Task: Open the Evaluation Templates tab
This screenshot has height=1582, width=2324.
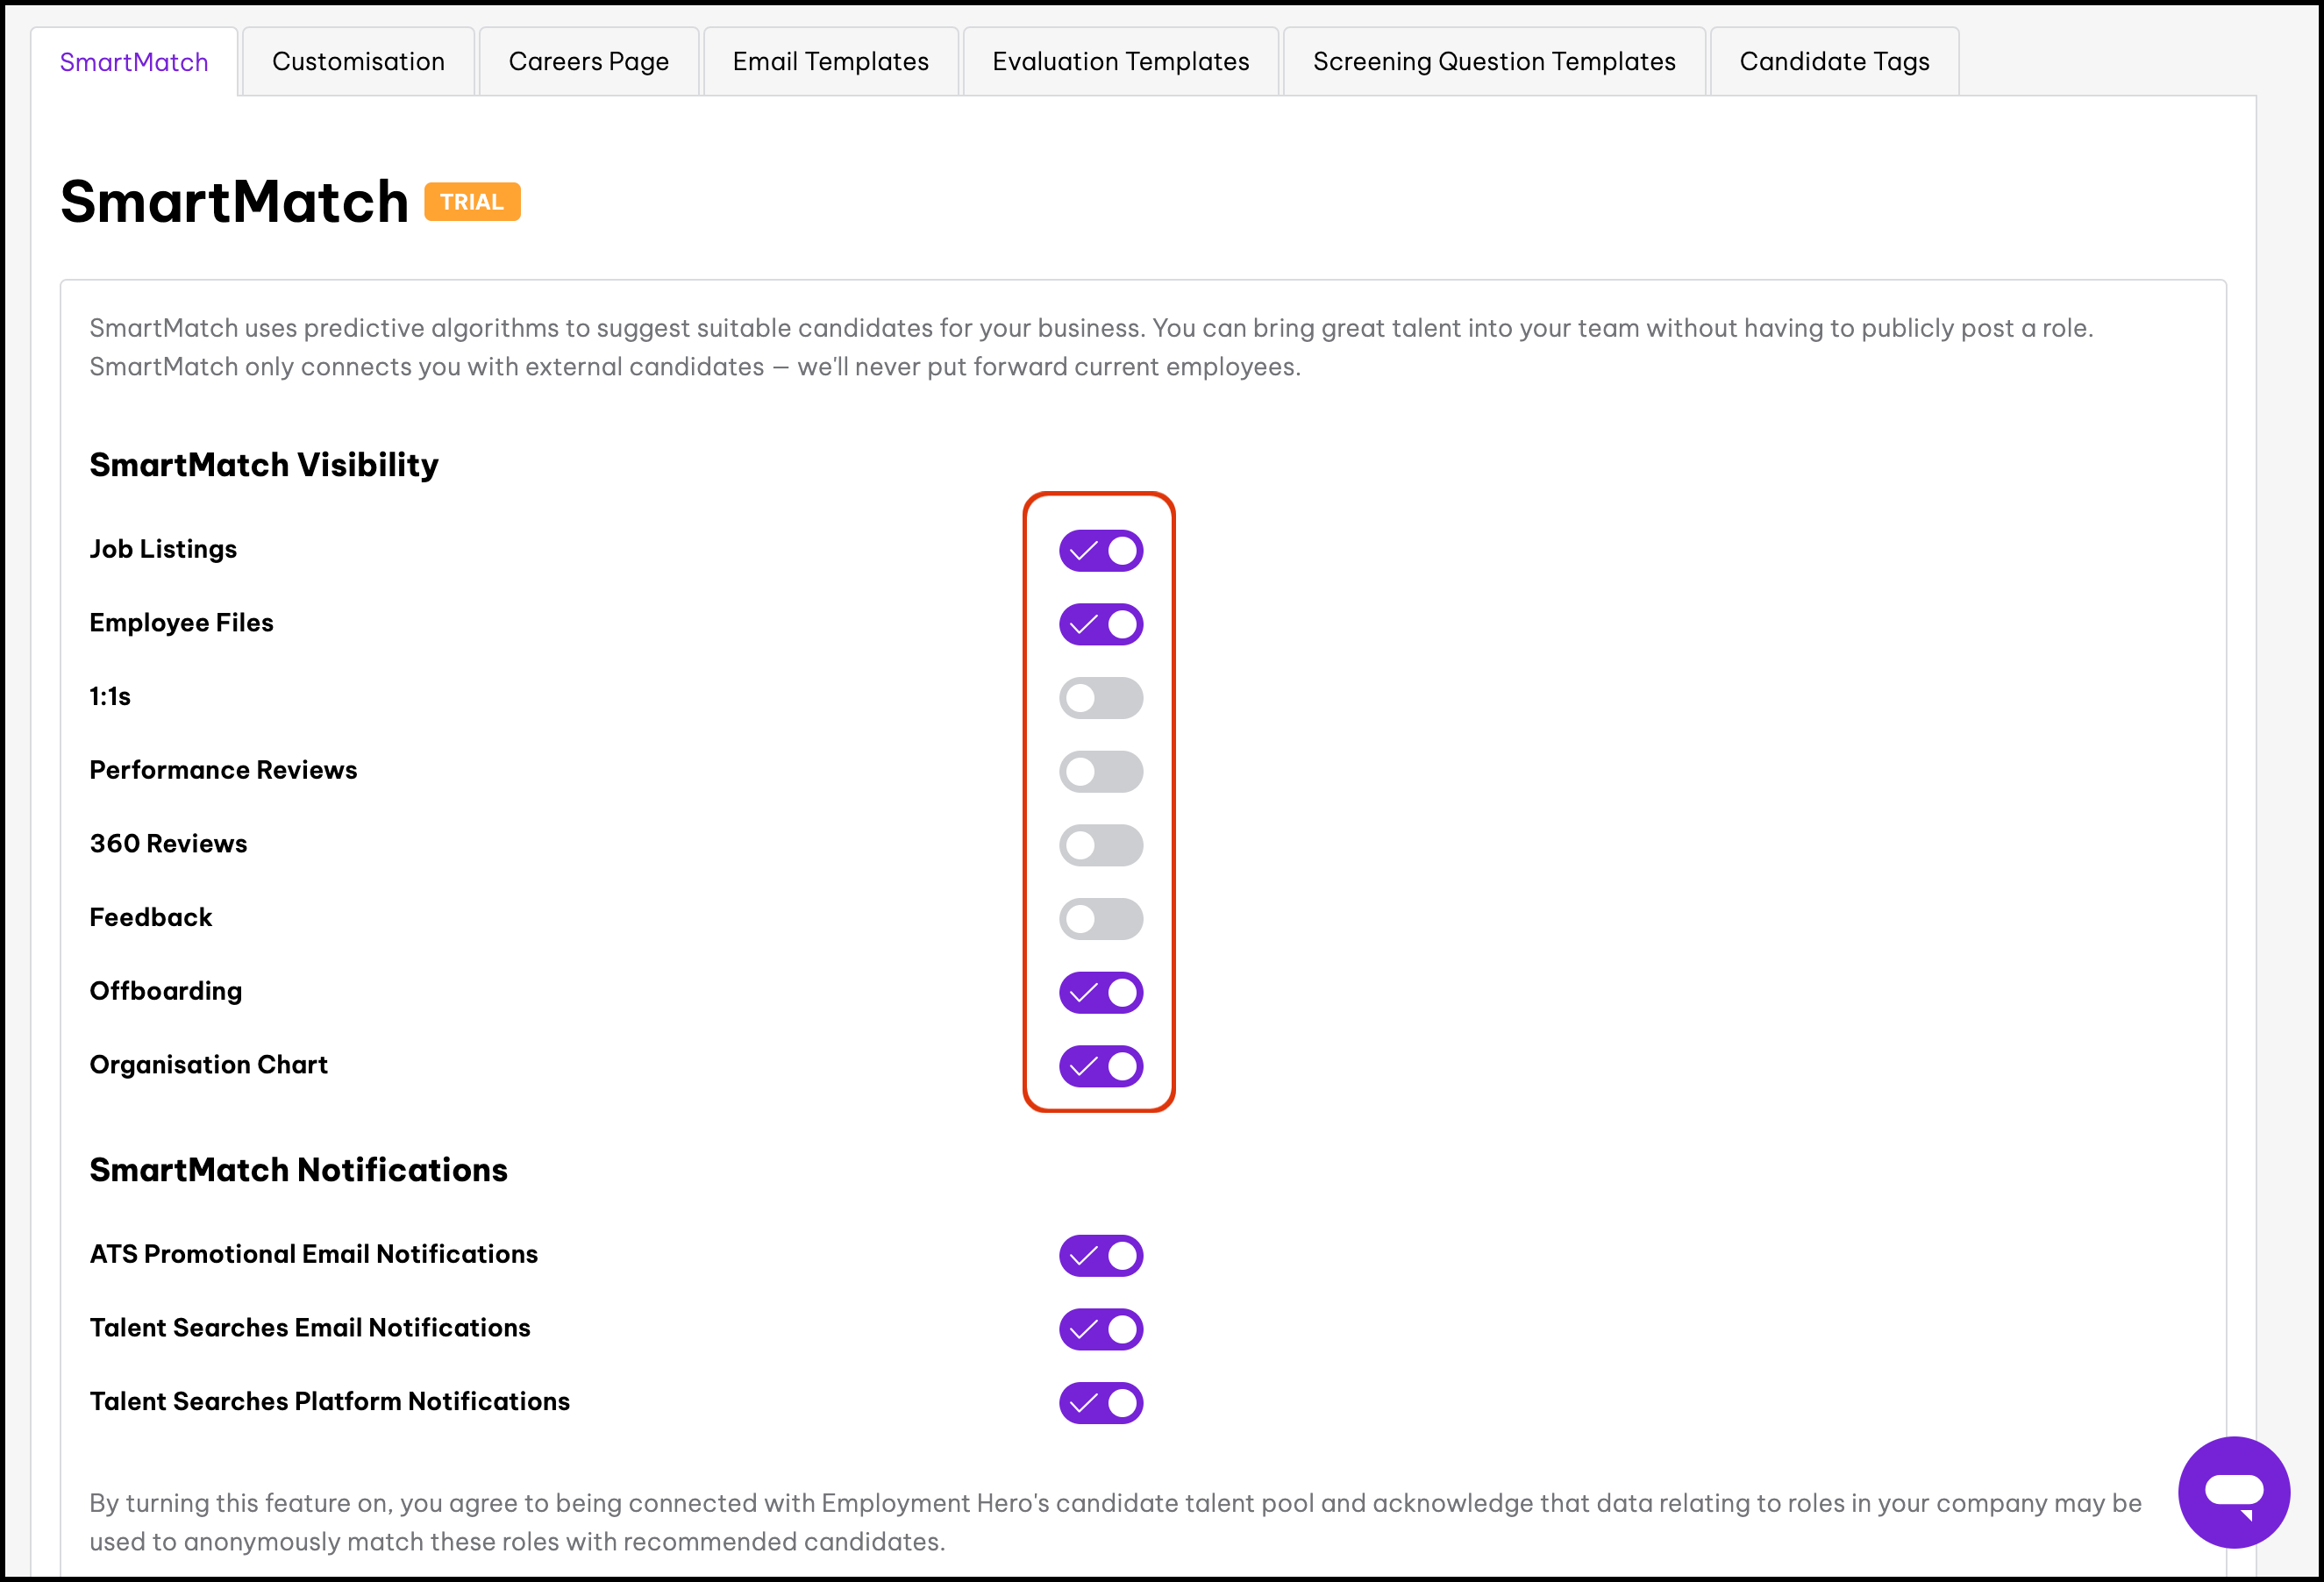Action: pyautogui.click(x=1120, y=62)
